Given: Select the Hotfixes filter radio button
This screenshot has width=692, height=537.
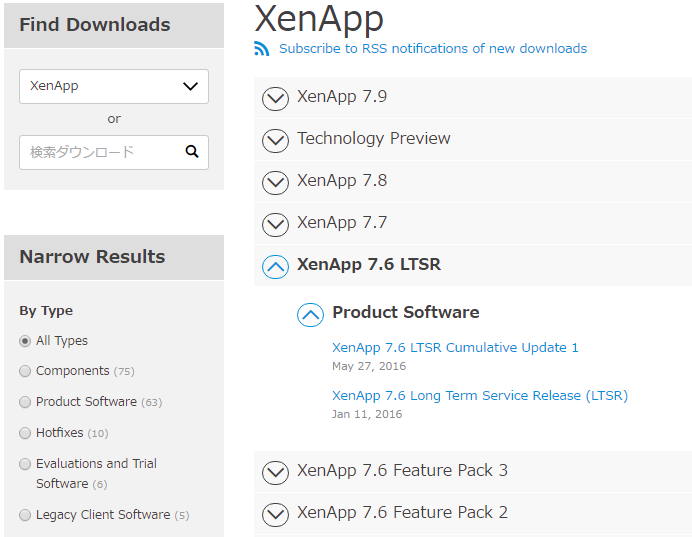Looking at the screenshot, I should click(x=25, y=433).
